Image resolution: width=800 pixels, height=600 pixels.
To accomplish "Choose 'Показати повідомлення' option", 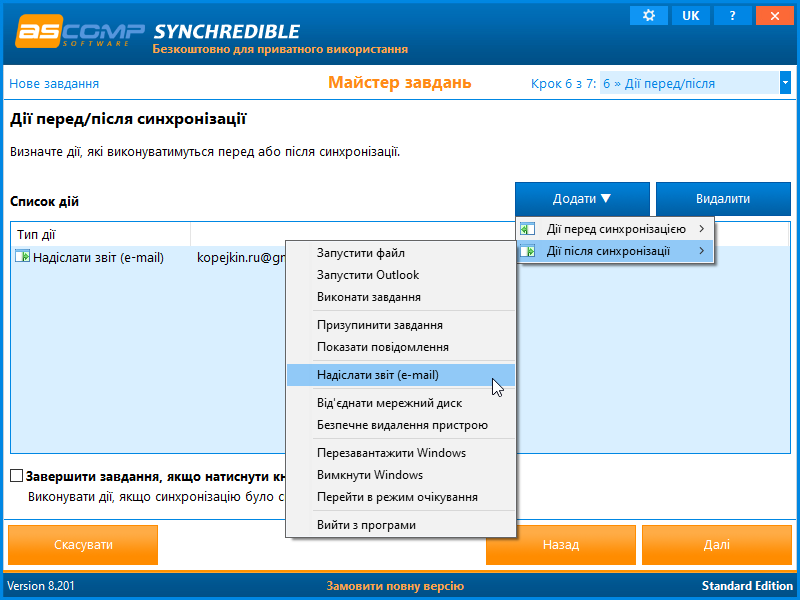I will [x=401, y=347].
